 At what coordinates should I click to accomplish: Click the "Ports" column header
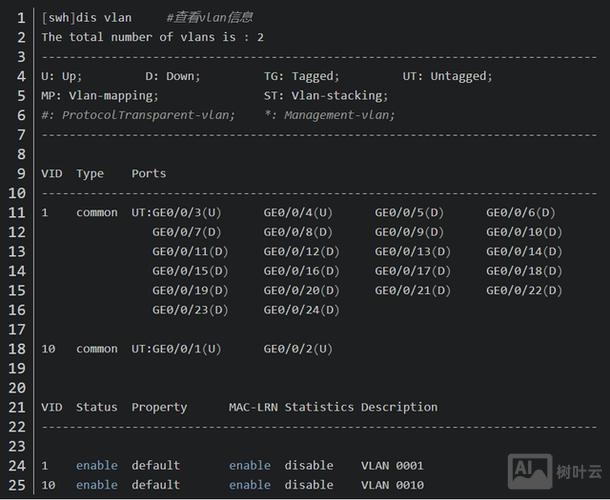tap(149, 173)
